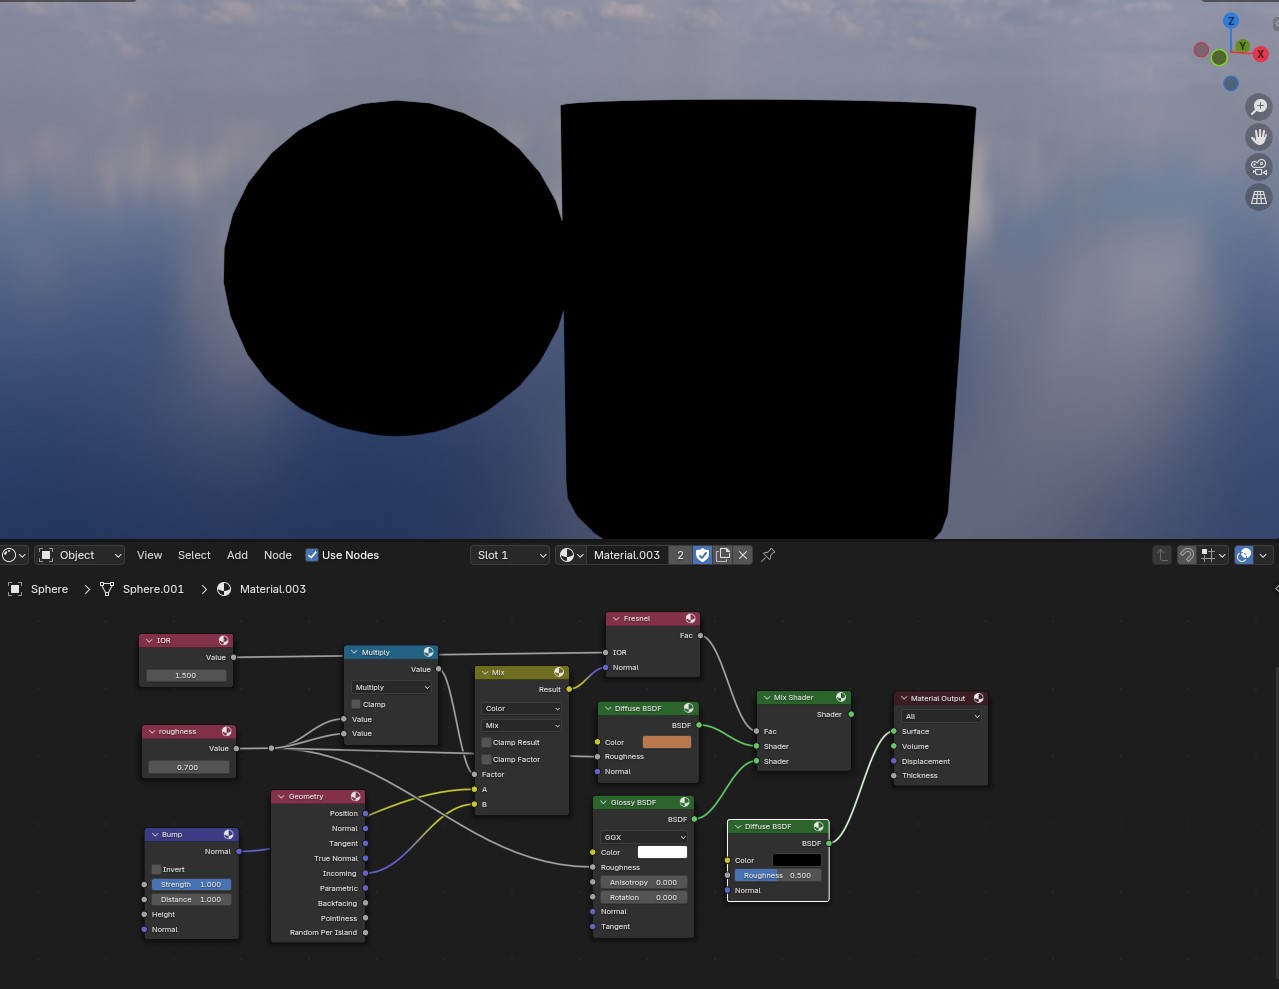Open white color swatch on Glossy BSDF

[662, 852]
